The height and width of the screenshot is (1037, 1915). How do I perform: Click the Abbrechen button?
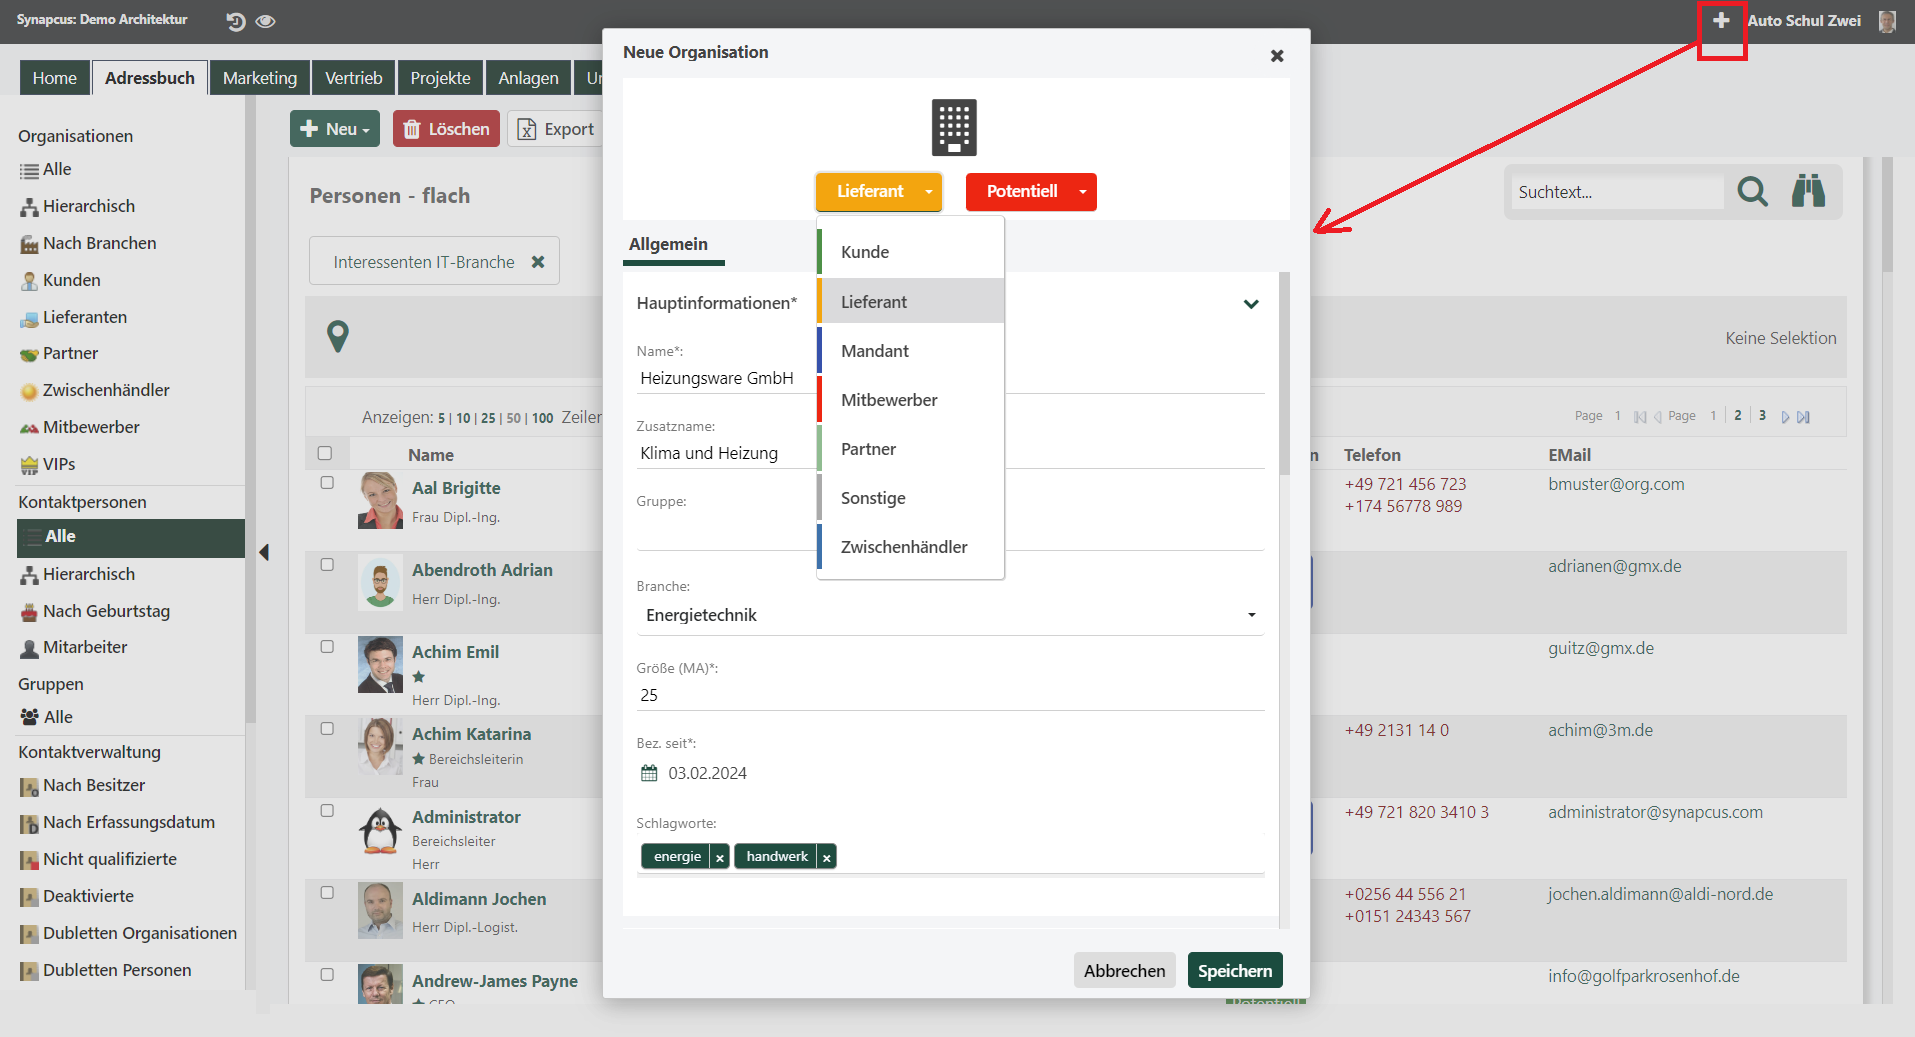click(1124, 971)
